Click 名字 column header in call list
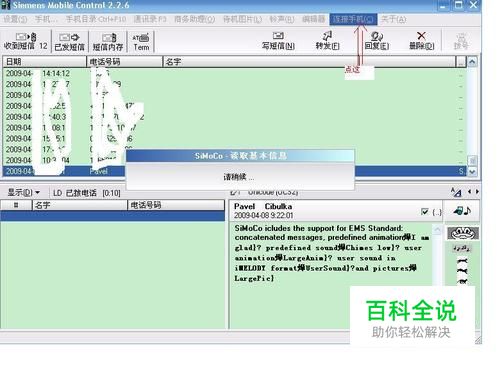 coord(79,205)
